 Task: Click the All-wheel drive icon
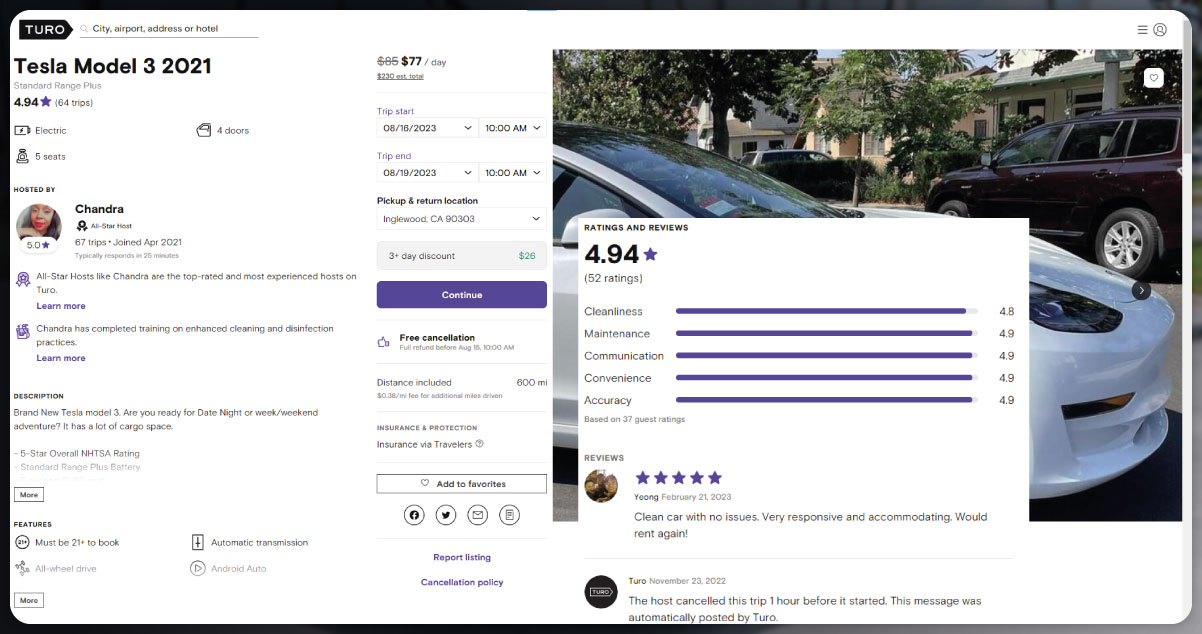click(x=22, y=568)
